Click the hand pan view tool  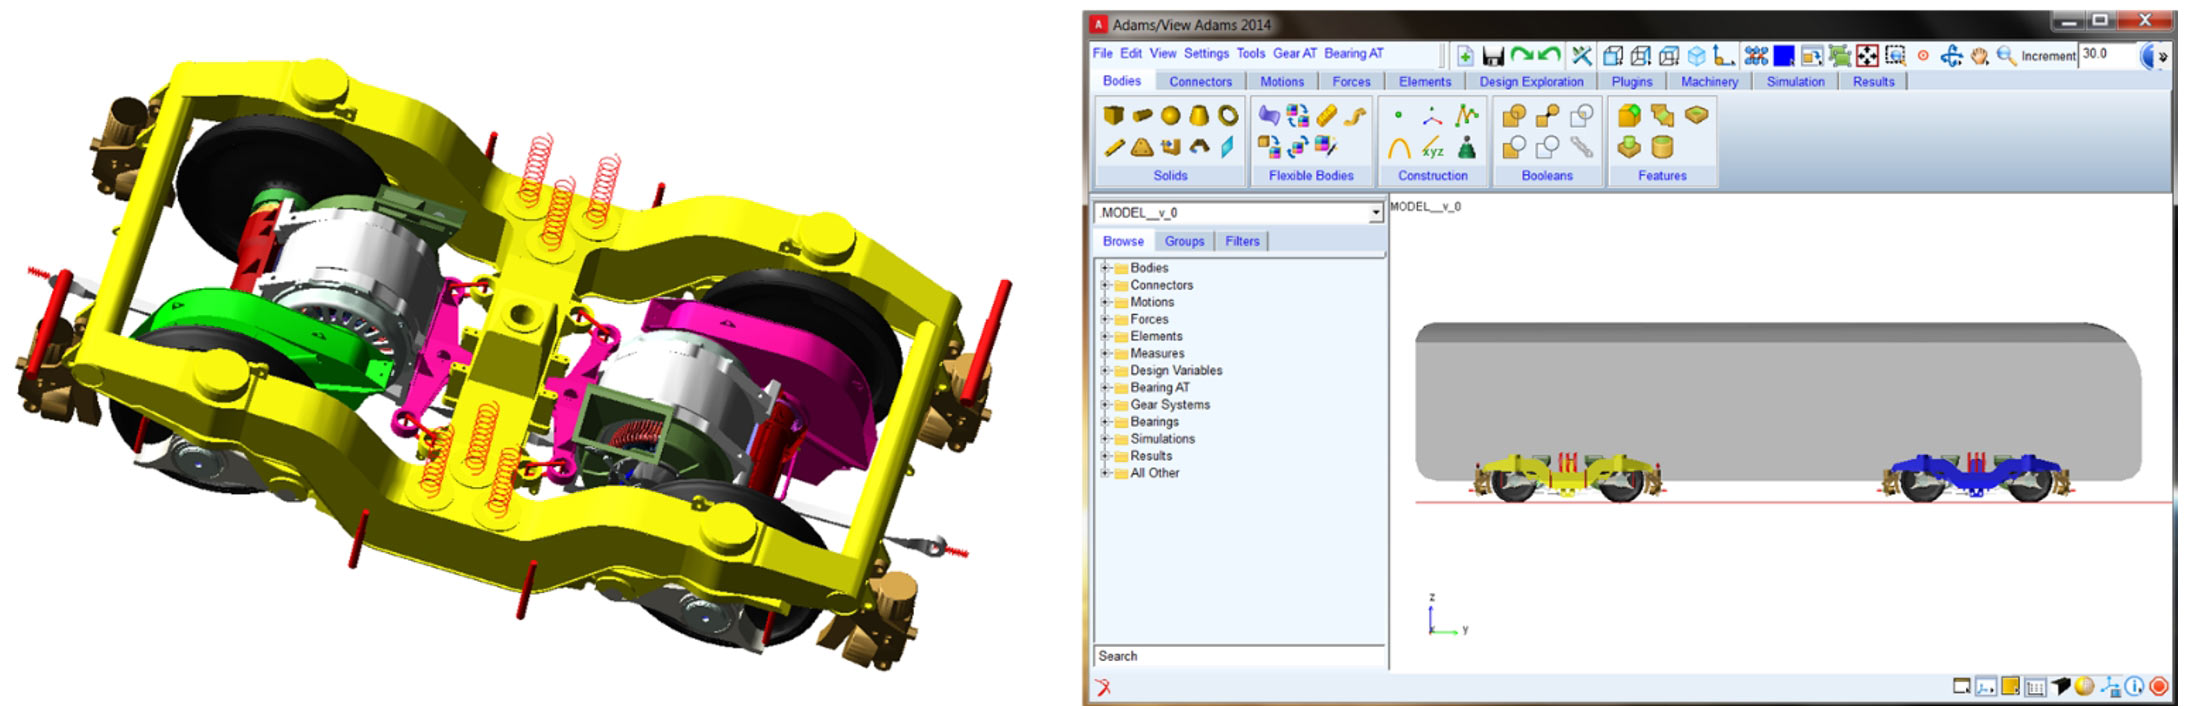[1979, 56]
